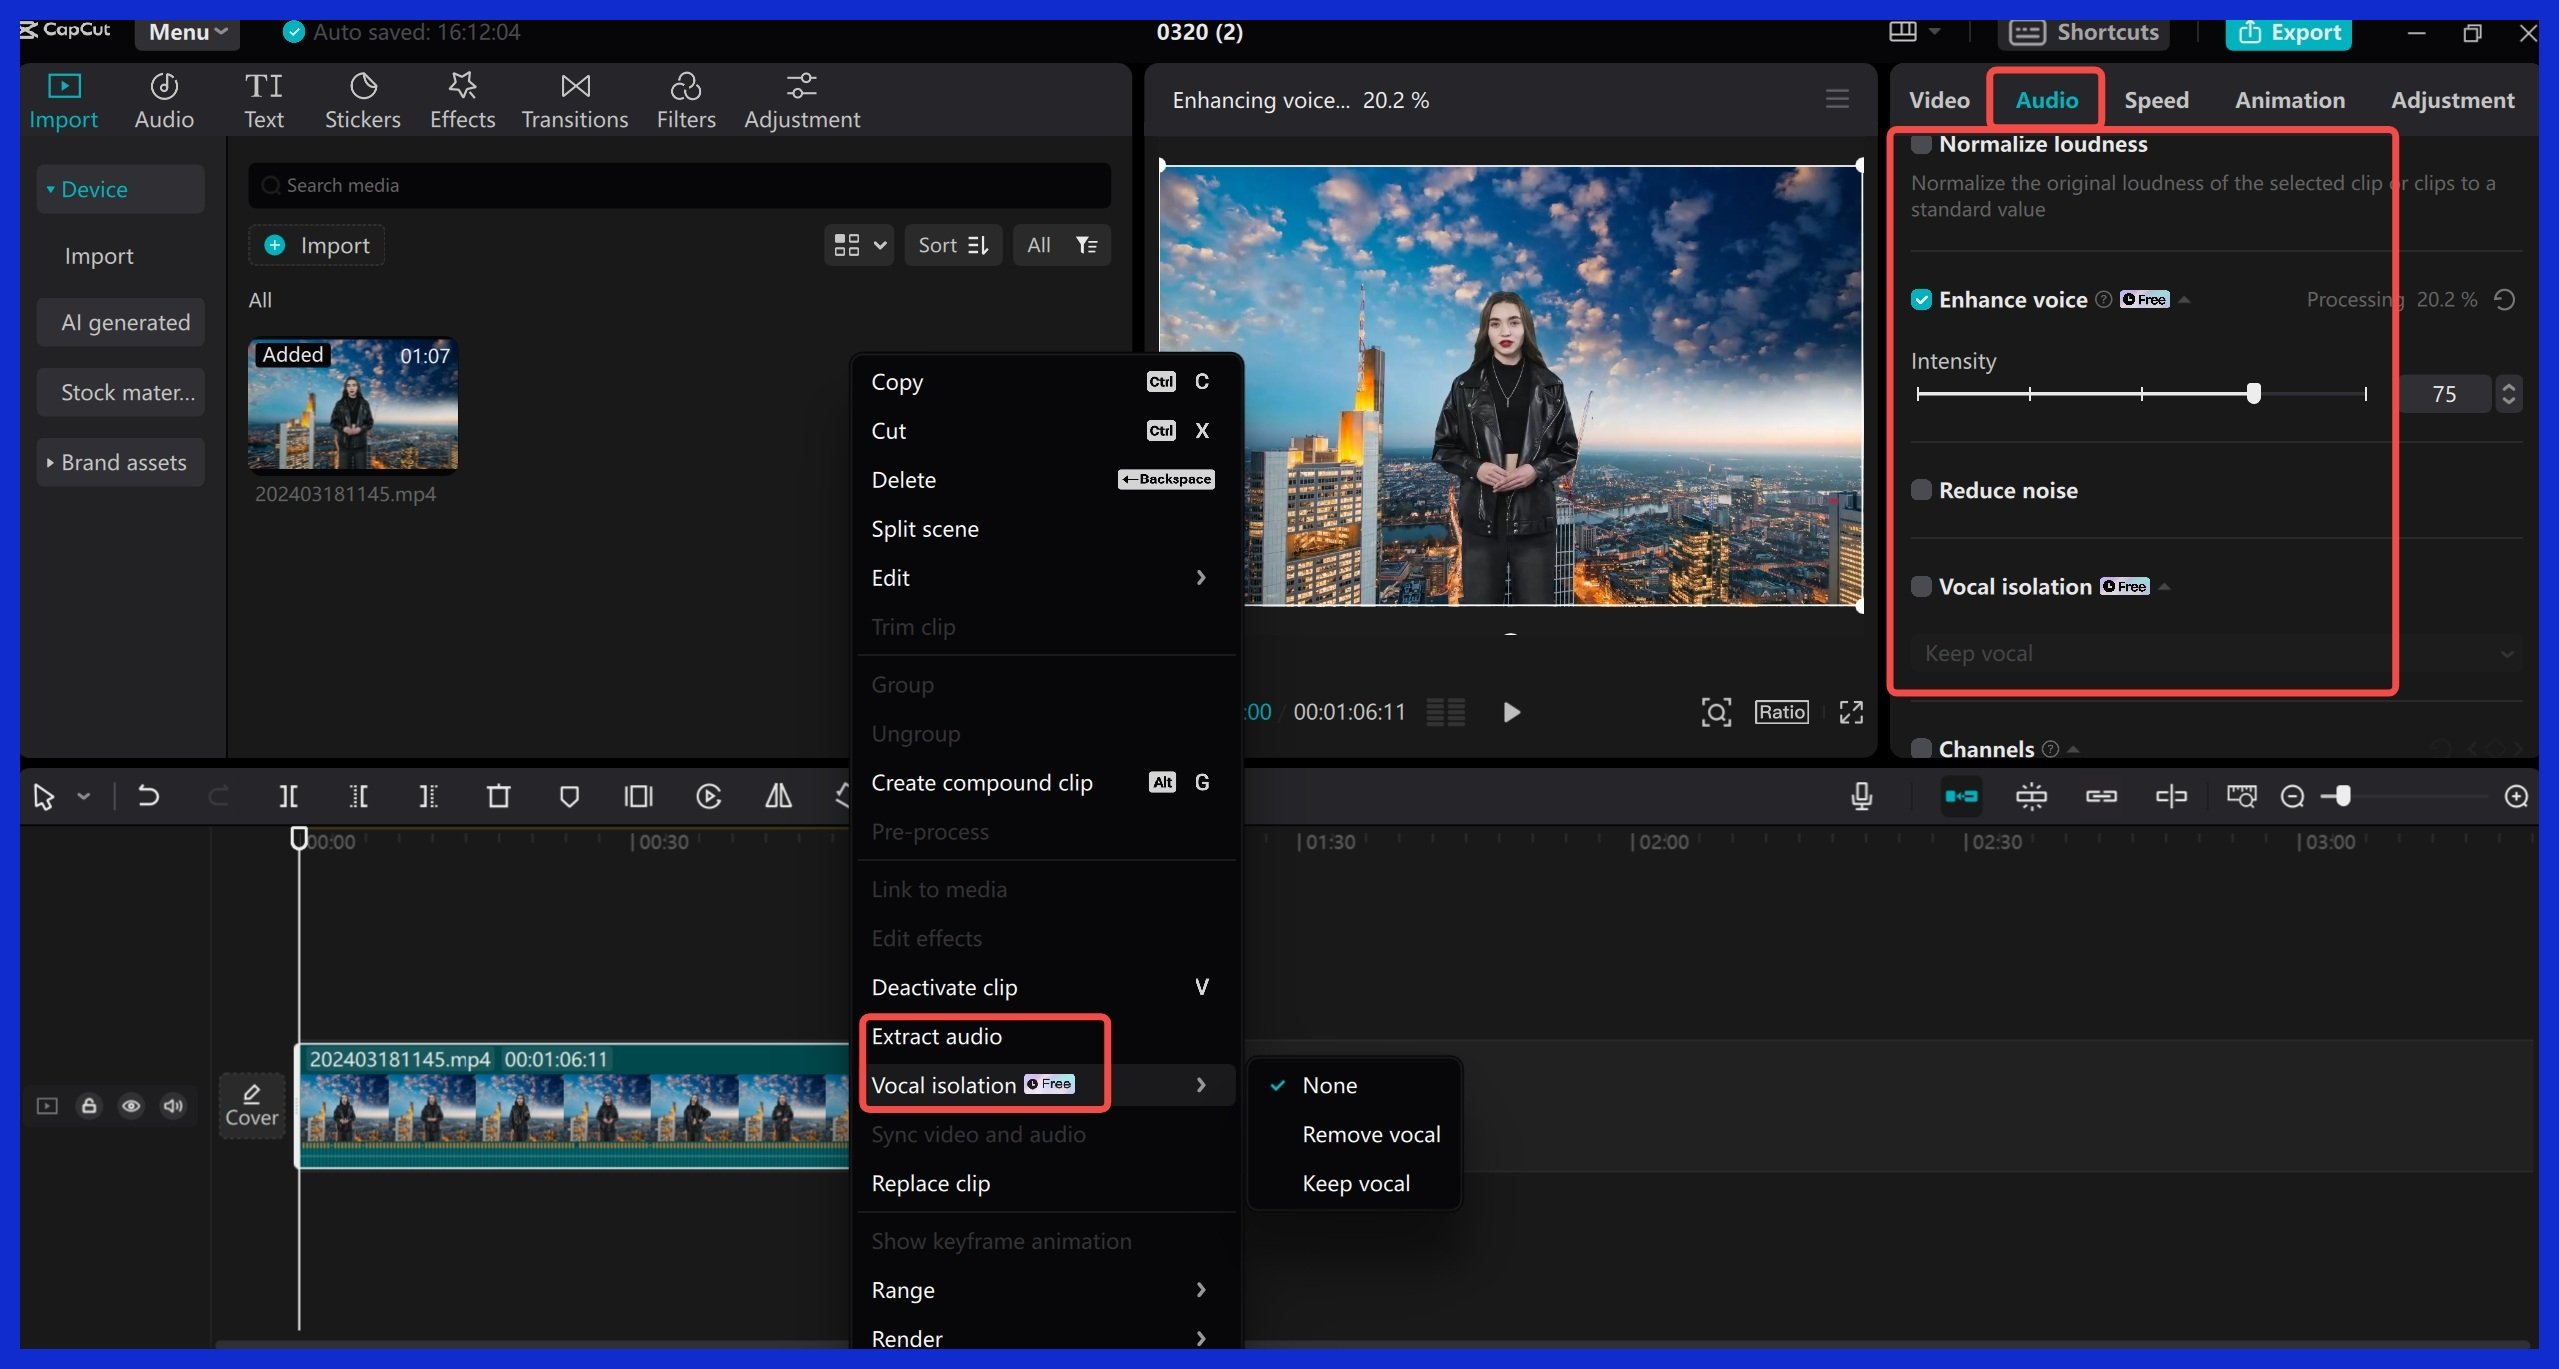Adjust the Enhance voice Intensity slider

pos(2253,394)
